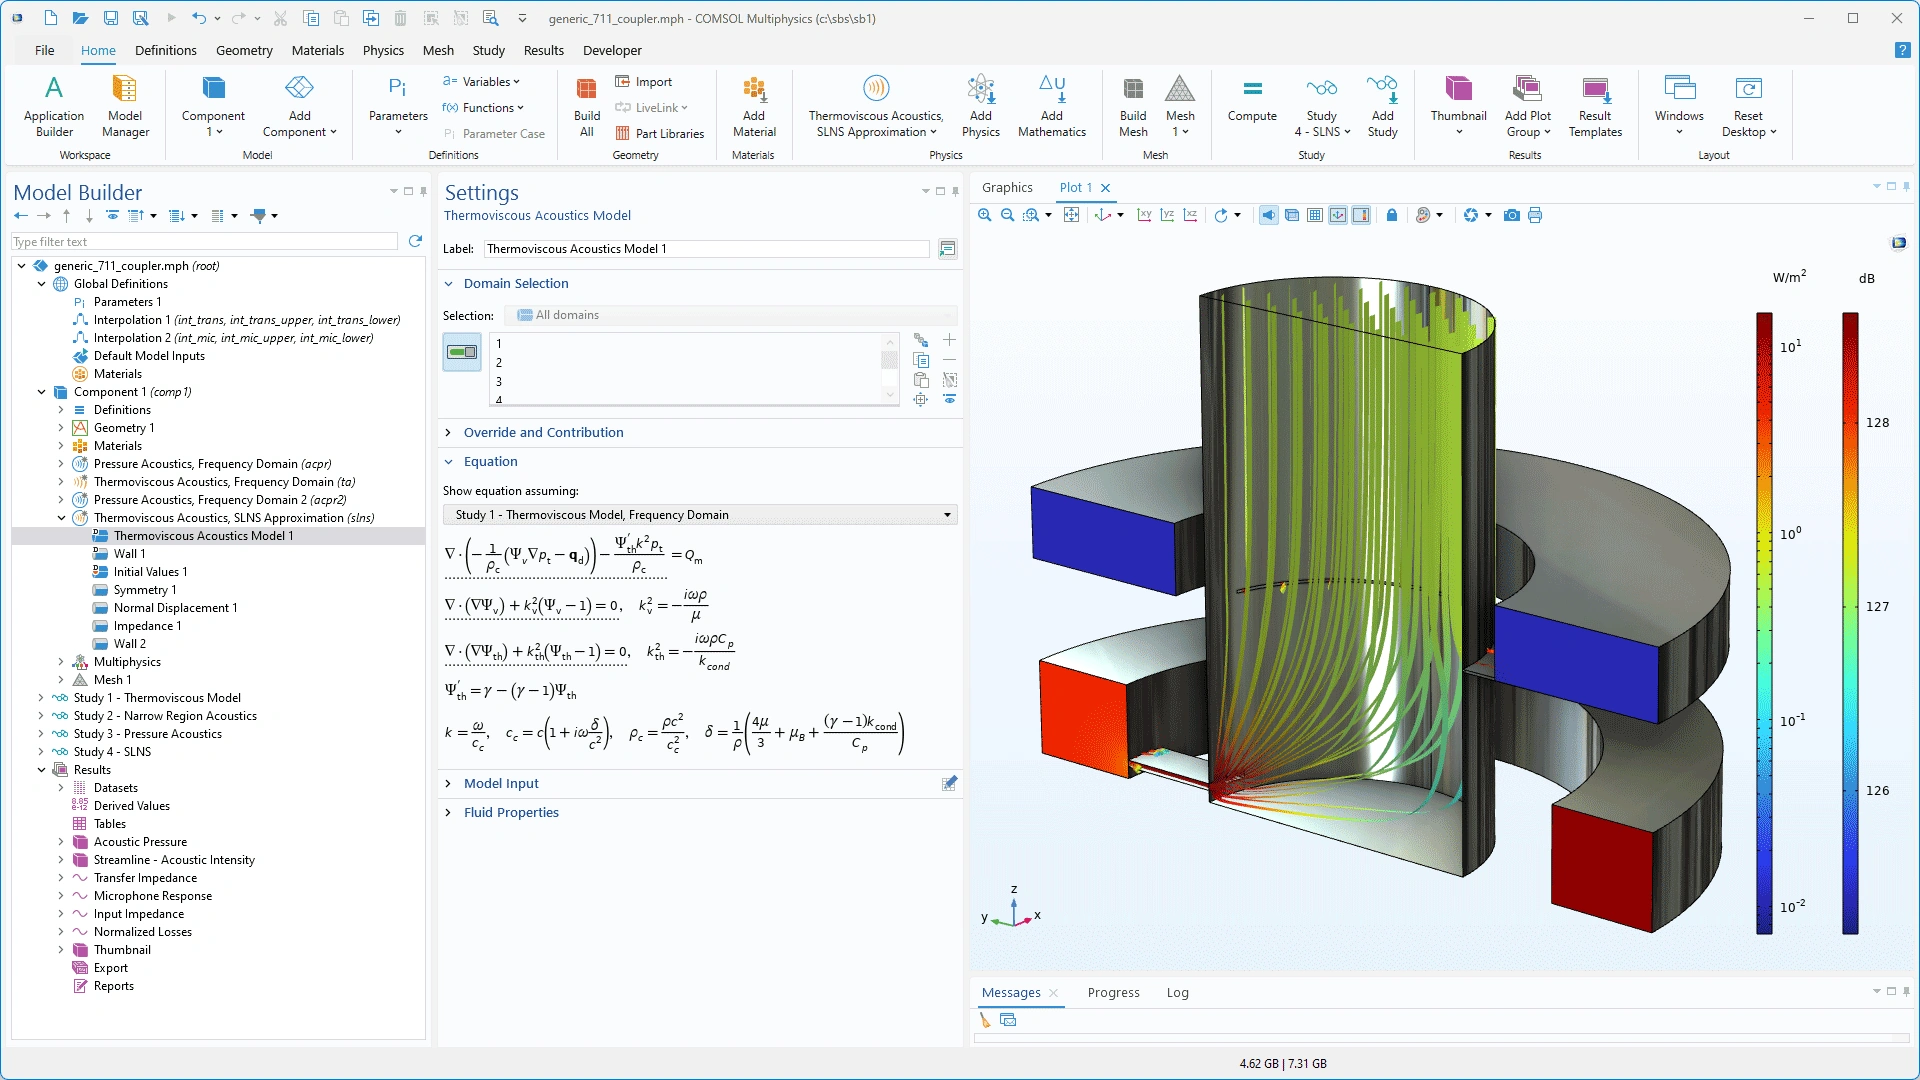The image size is (1920, 1080).
Task: Switch to the Progress tab
Action: pyautogui.click(x=1113, y=992)
